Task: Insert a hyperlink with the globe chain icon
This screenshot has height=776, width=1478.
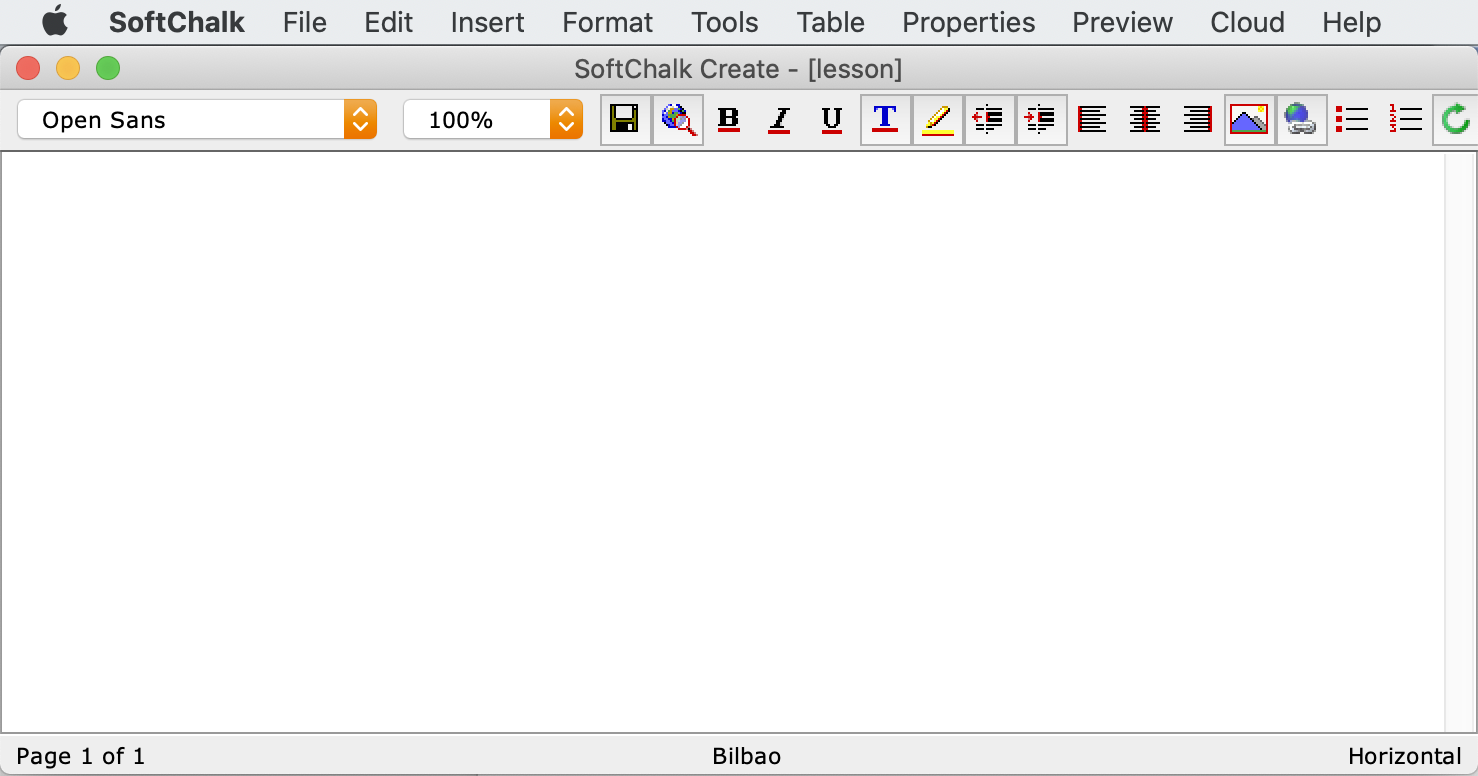Action: pyautogui.click(x=1301, y=120)
